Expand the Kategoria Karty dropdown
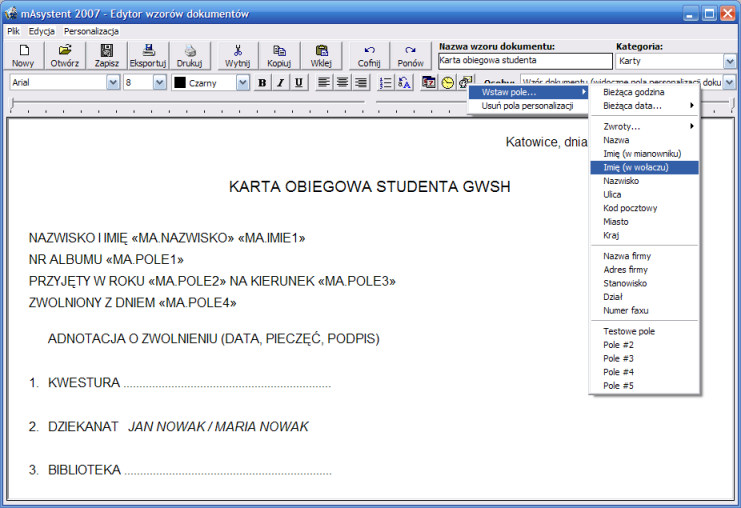Screen dimensions: 741x508 click(729, 61)
